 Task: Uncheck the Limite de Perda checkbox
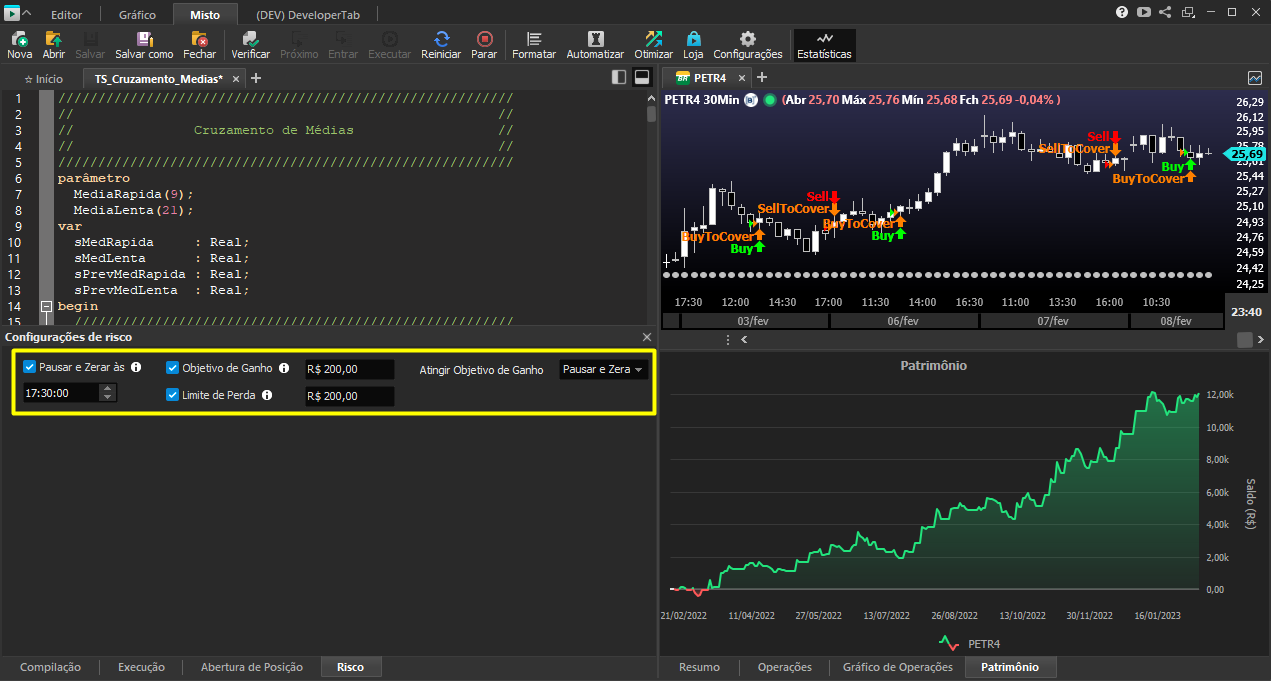173,395
